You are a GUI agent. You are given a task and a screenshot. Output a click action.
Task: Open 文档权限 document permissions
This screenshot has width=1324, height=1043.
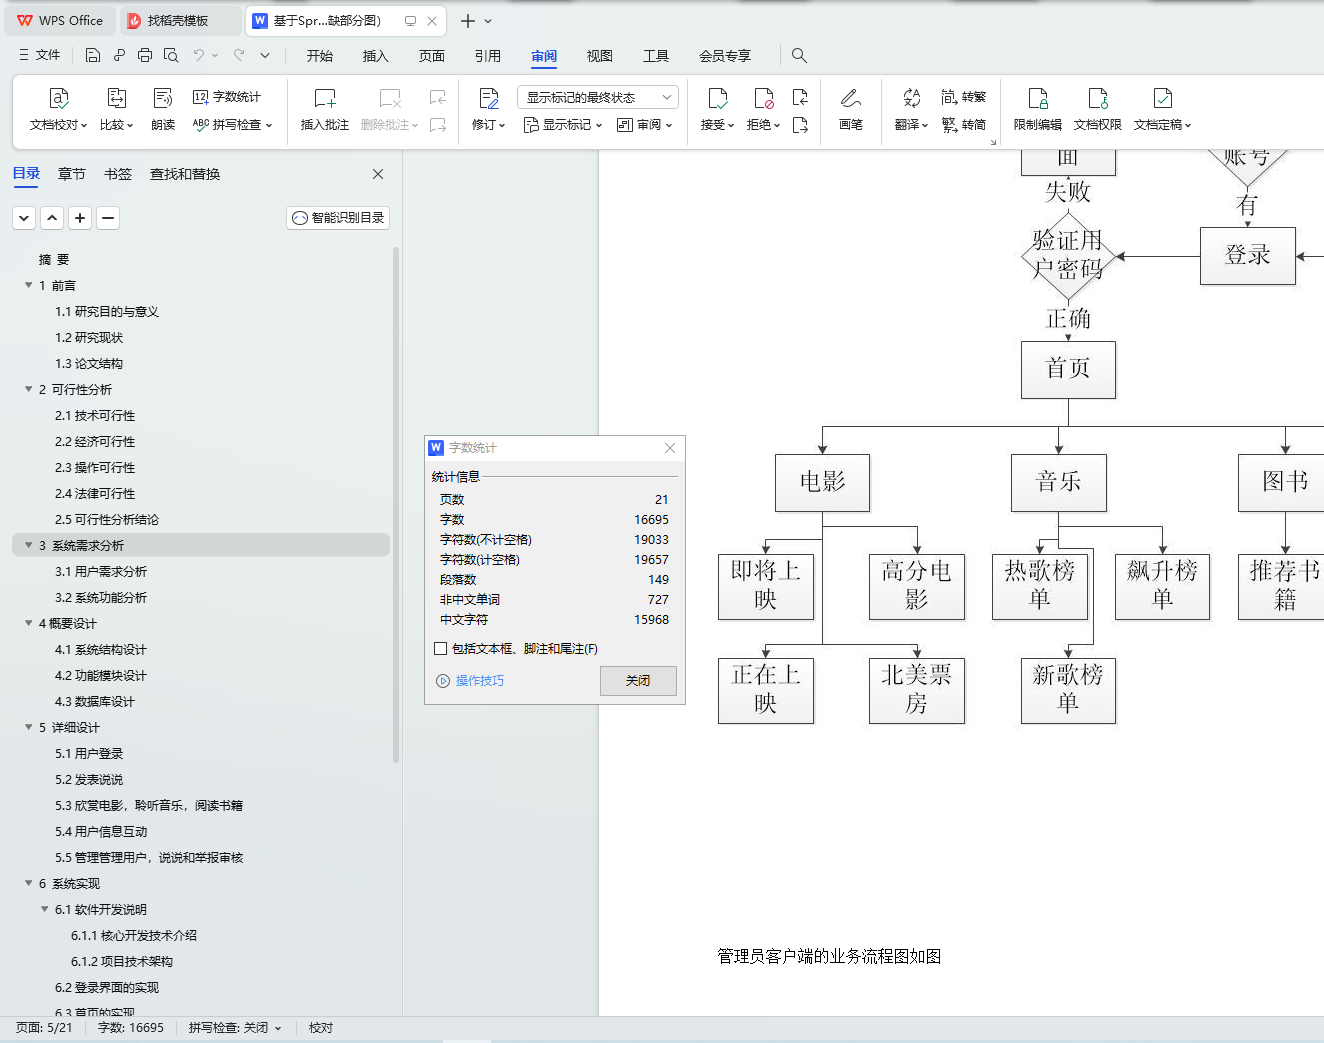click(1098, 109)
